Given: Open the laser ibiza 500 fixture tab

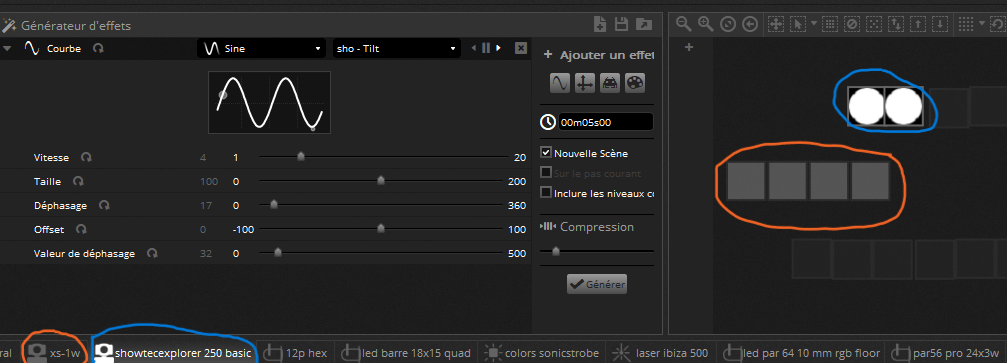Looking at the screenshot, I should (x=661, y=353).
